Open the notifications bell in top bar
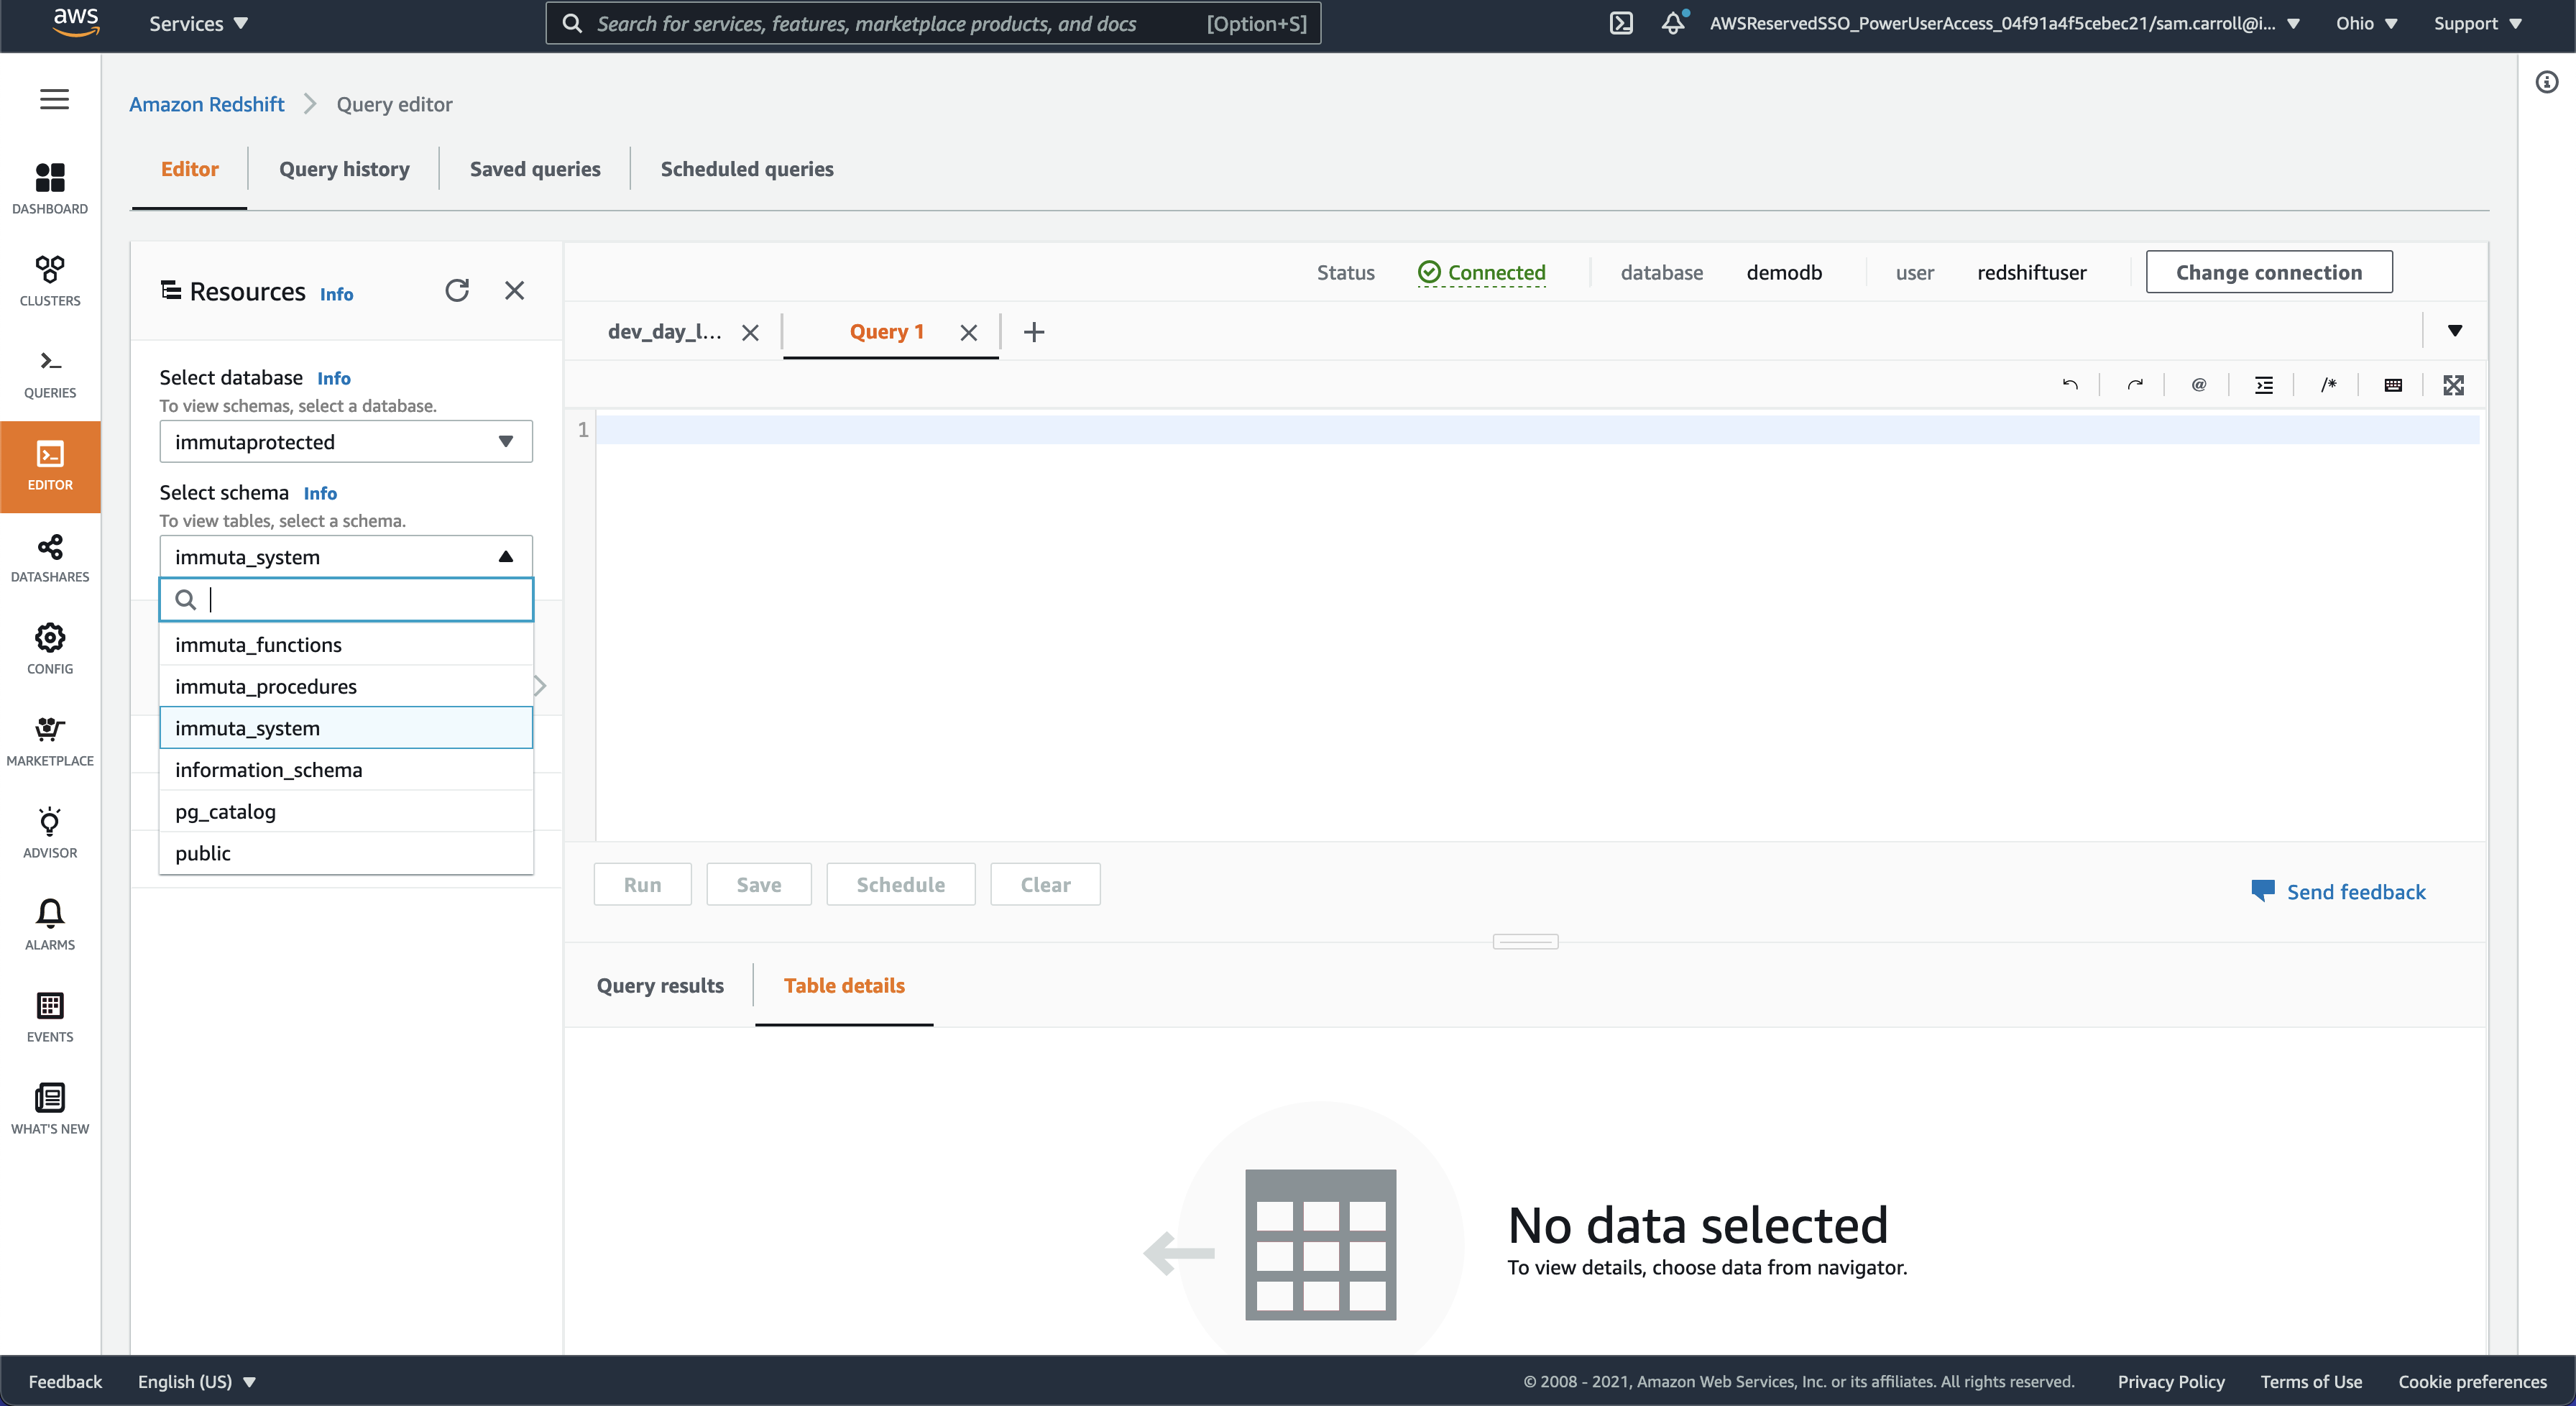The height and width of the screenshot is (1406, 2576). tap(1674, 23)
